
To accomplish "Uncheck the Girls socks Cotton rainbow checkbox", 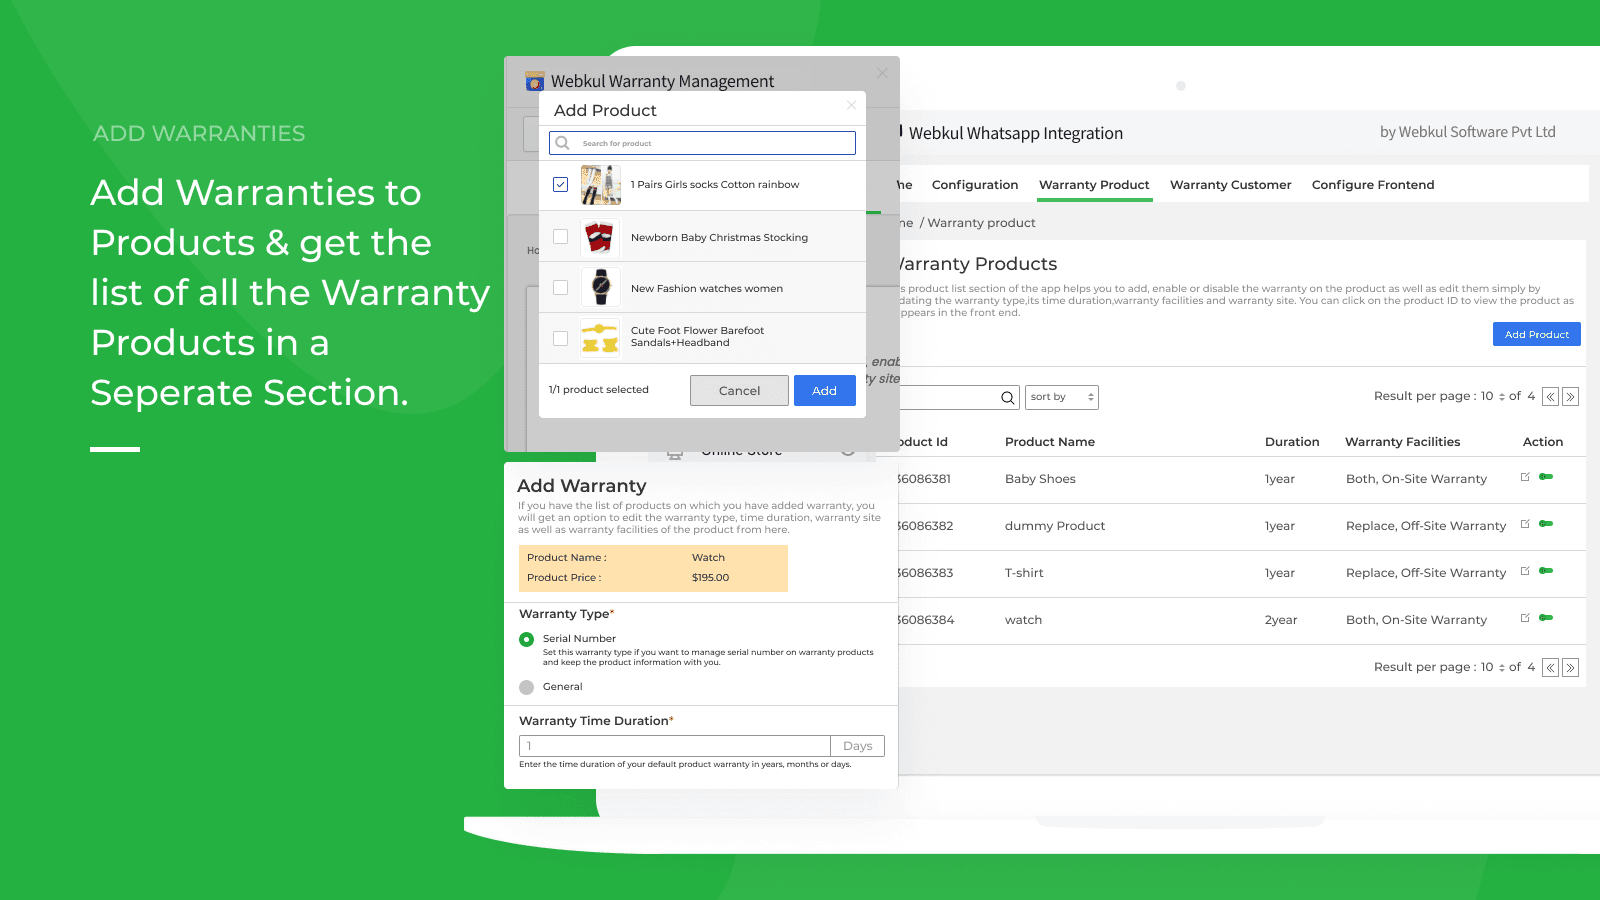I will pos(560,185).
